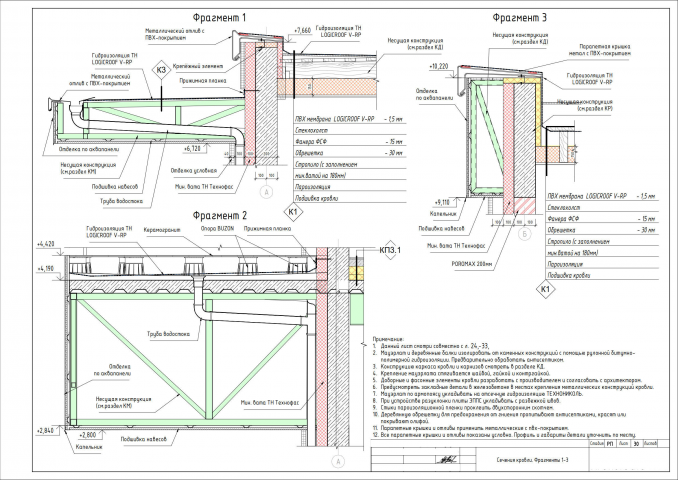Select the "+9,110" elevation mark
Viewport: 678px width, 480px height.
click(x=441, y=202)
